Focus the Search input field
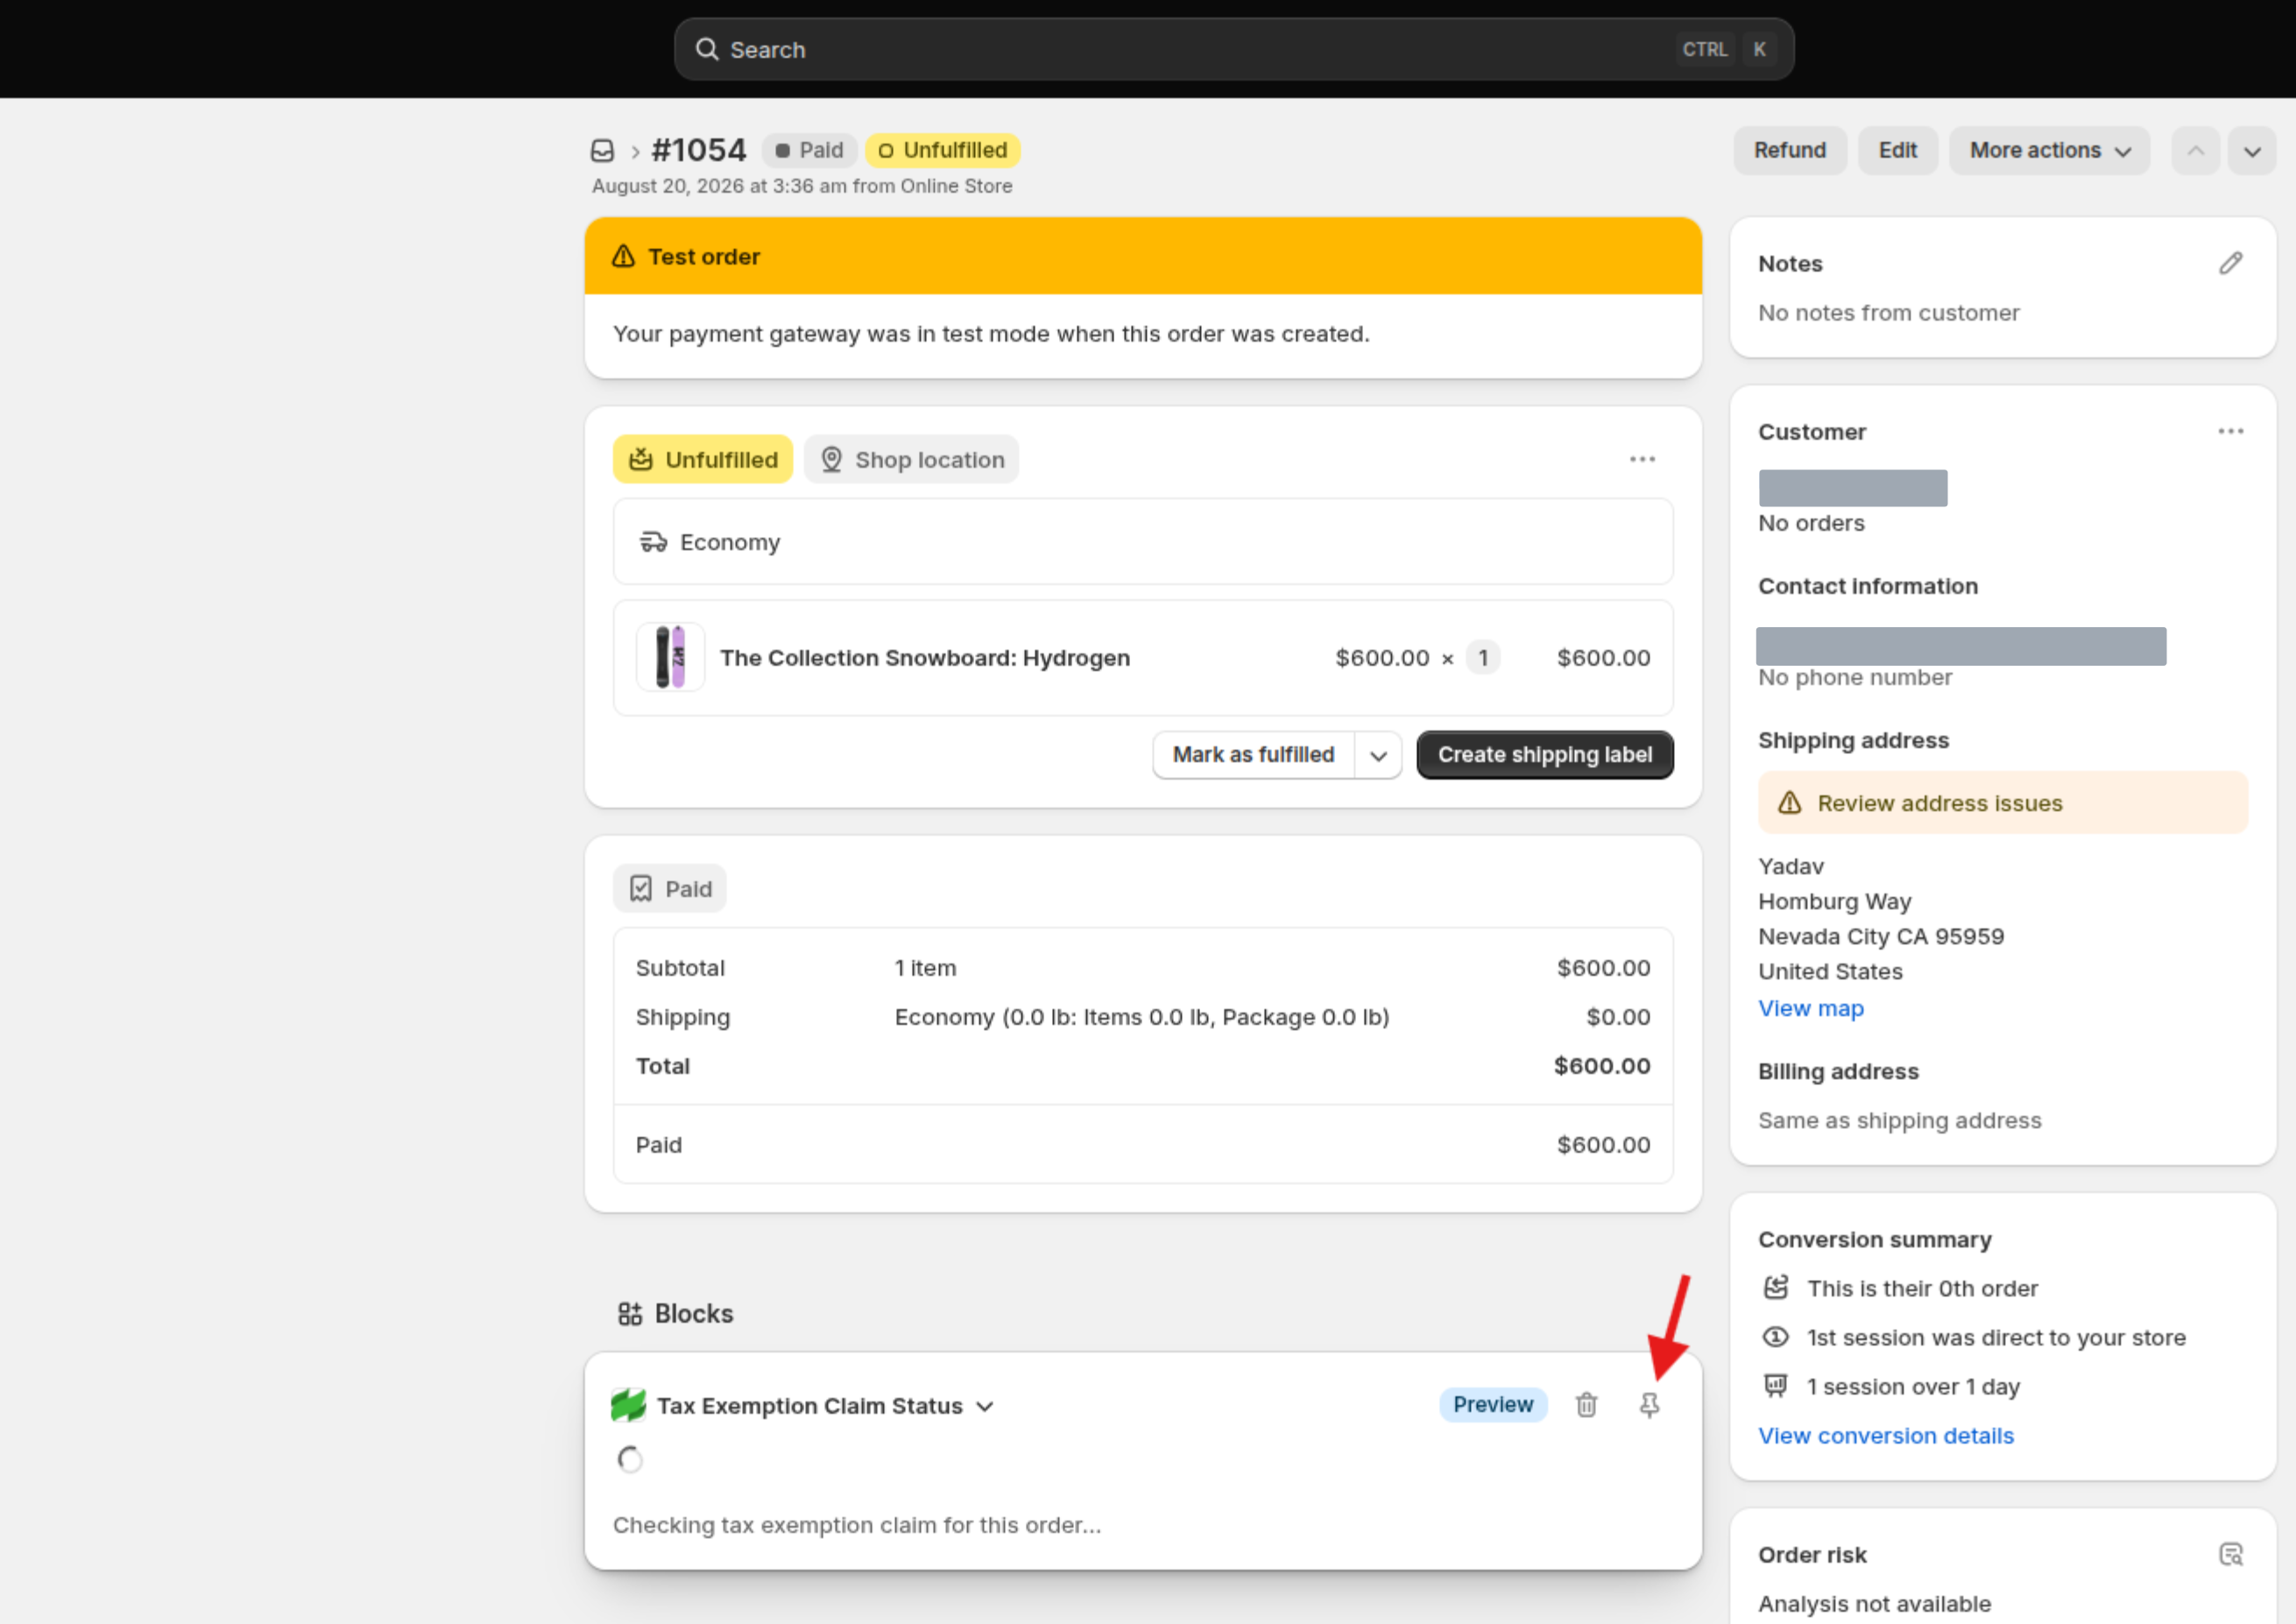 (x=1233, y=49)
